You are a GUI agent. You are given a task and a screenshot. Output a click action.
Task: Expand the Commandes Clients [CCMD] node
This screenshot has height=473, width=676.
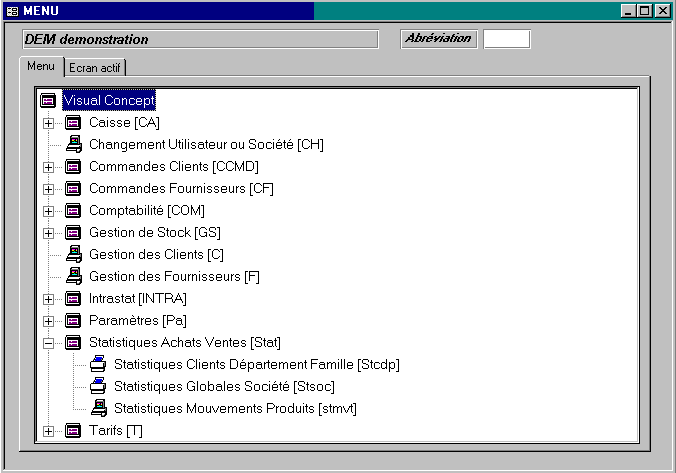click(48, 167)
